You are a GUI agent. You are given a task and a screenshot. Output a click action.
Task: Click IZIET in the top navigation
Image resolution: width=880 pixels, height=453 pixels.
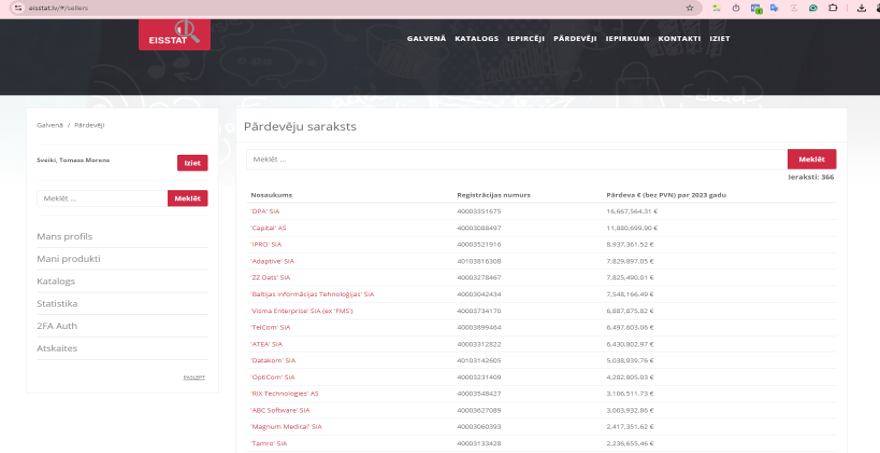pos(719,39)
